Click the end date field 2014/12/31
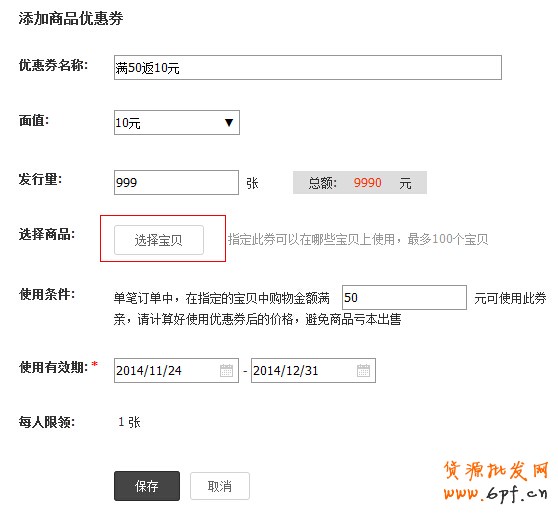Viewport: 558px width, 515px height. click(x=313, y=371)
